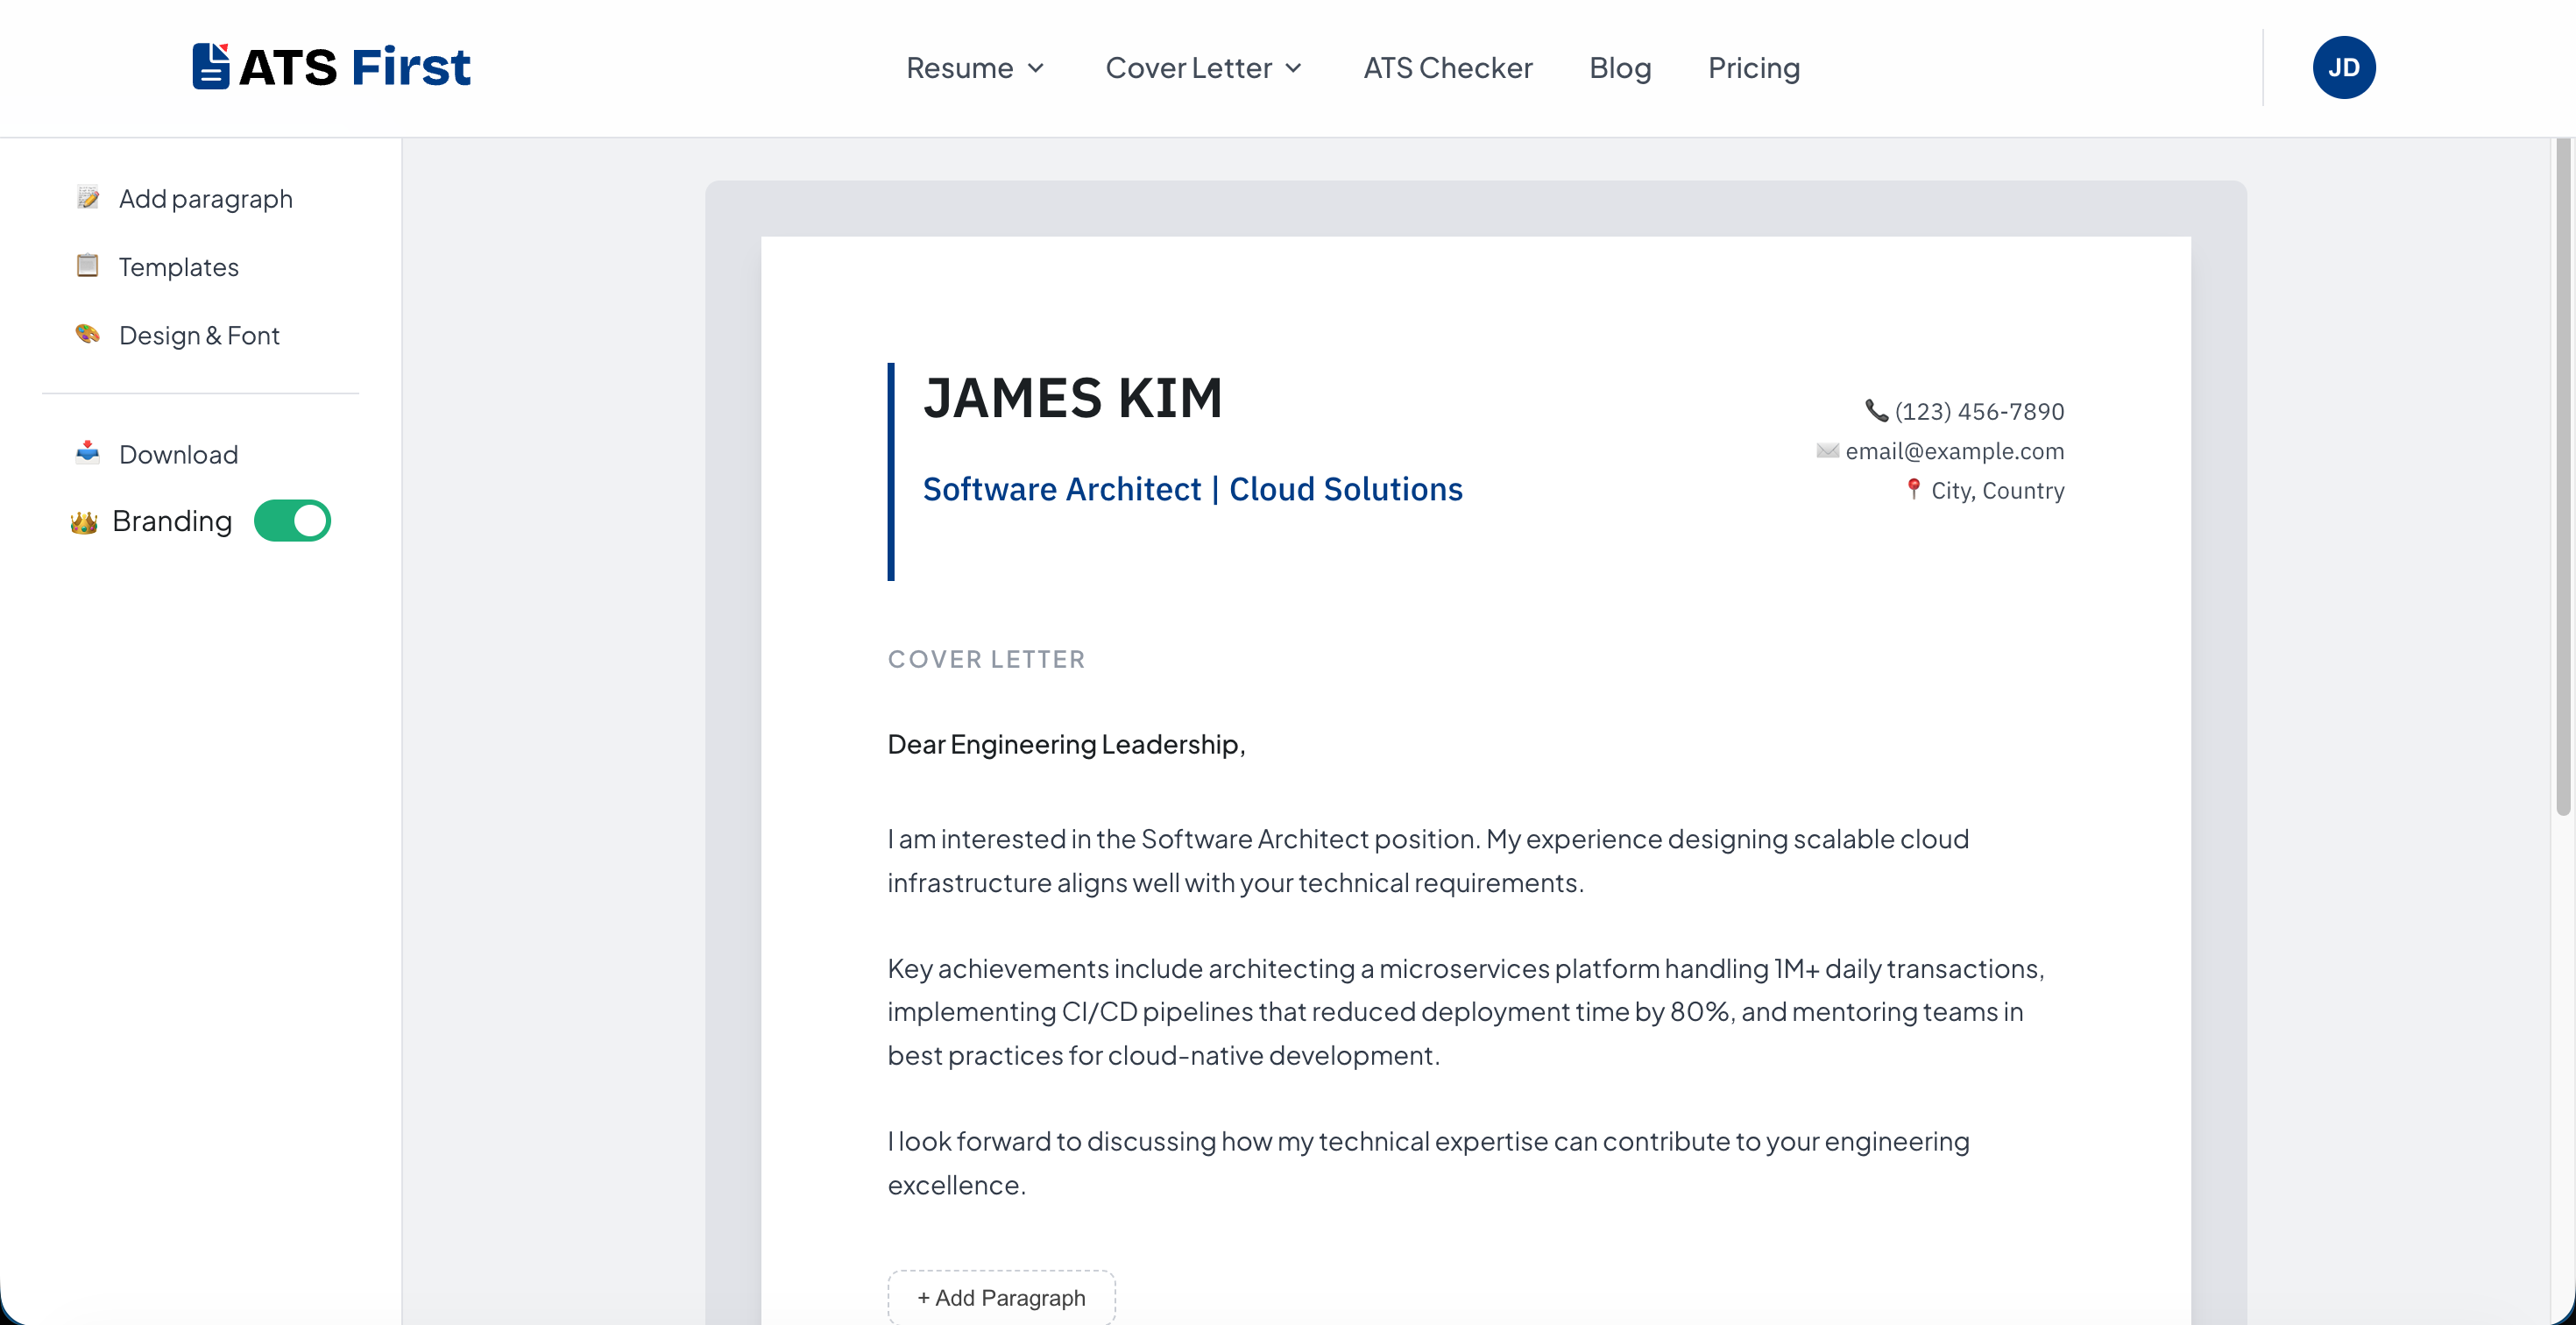The width and height of the screenshot is (2576, 1325).
Task: Expand the Resume dropdown menu
Action: 975,68
